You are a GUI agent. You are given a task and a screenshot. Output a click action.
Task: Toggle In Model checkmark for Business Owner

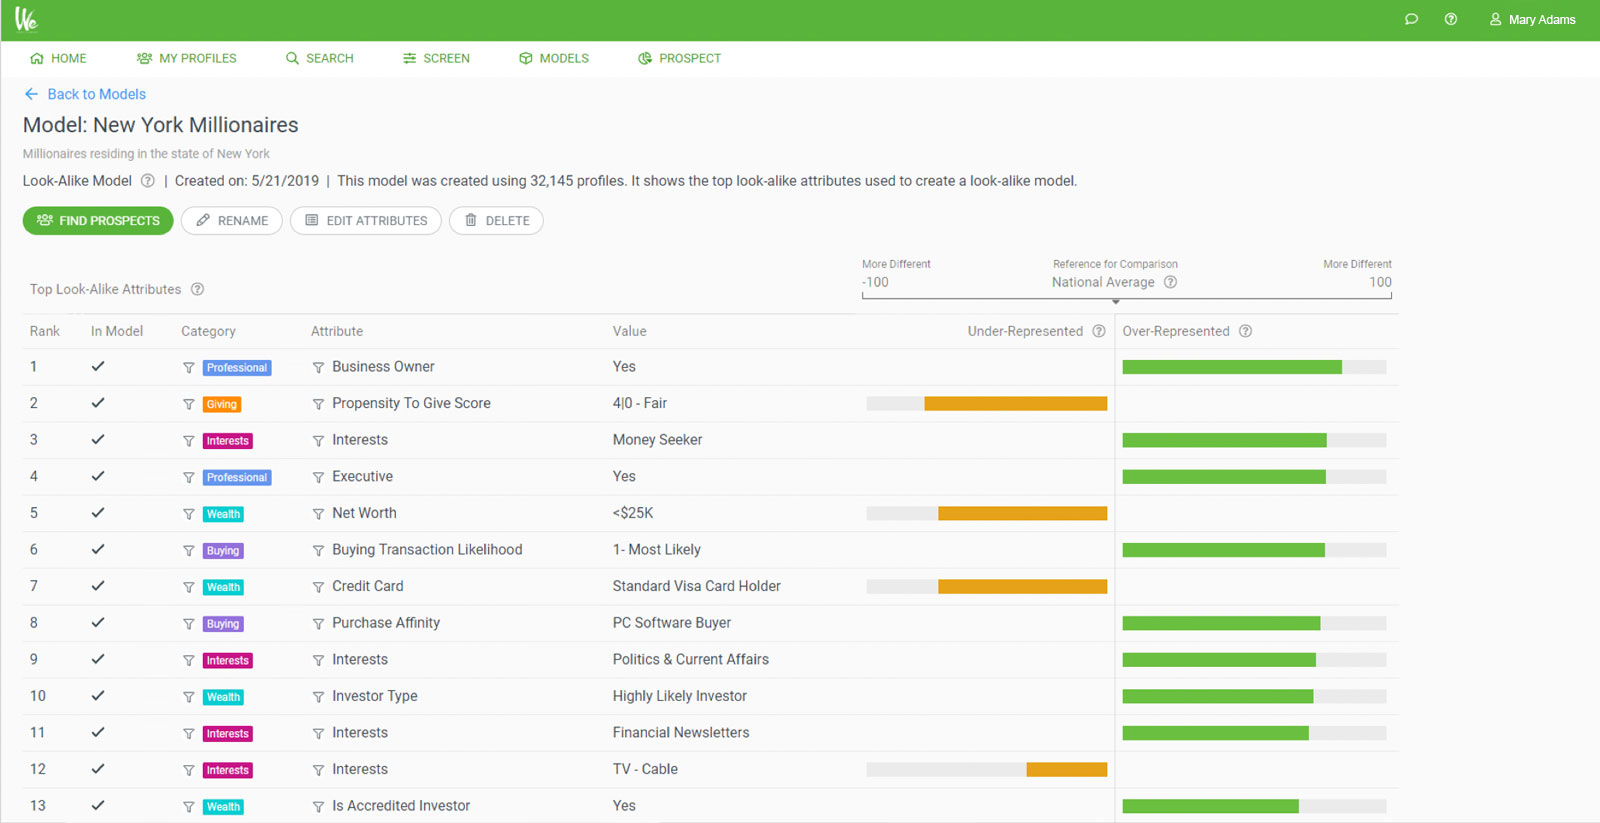[98, 366]
